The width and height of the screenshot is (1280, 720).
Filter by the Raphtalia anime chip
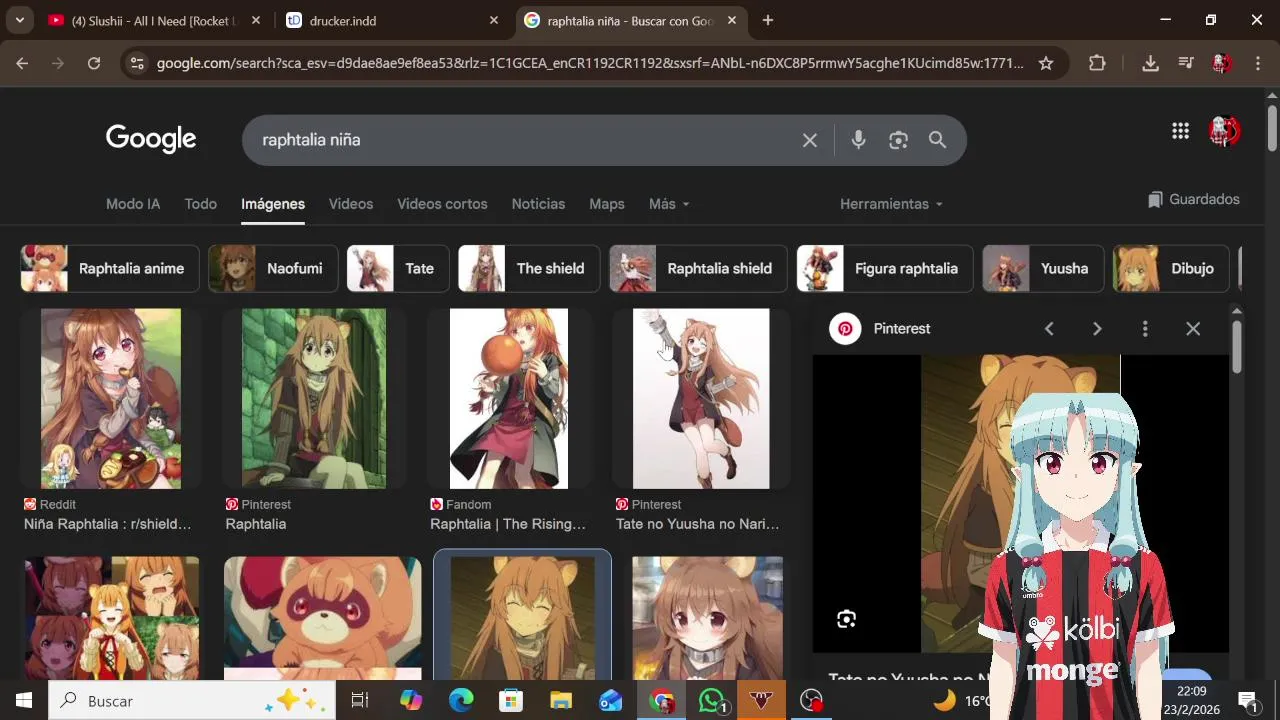click(110, 269)
